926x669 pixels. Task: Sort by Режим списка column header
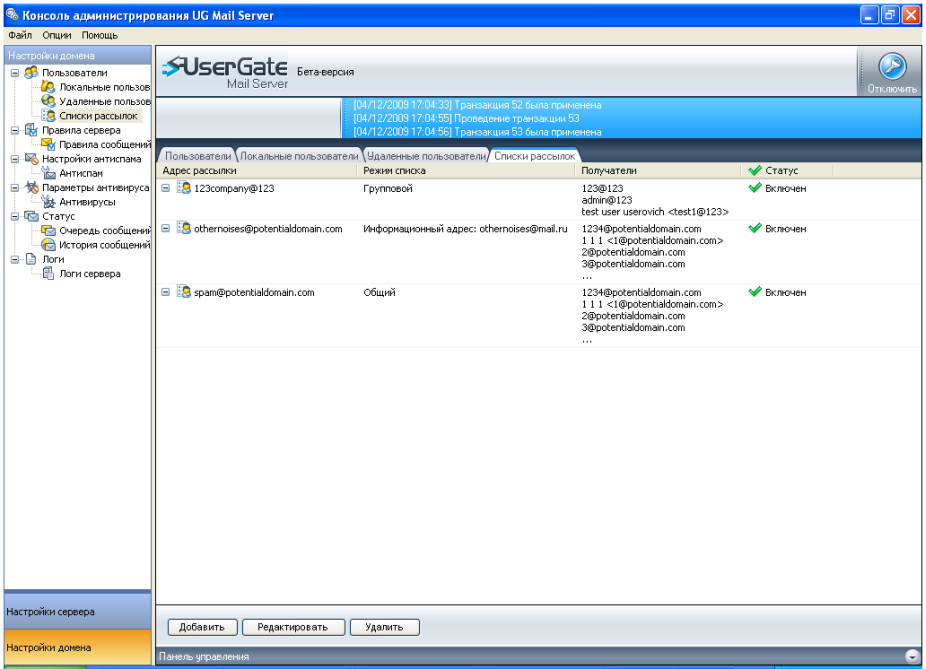pos(465,170)
